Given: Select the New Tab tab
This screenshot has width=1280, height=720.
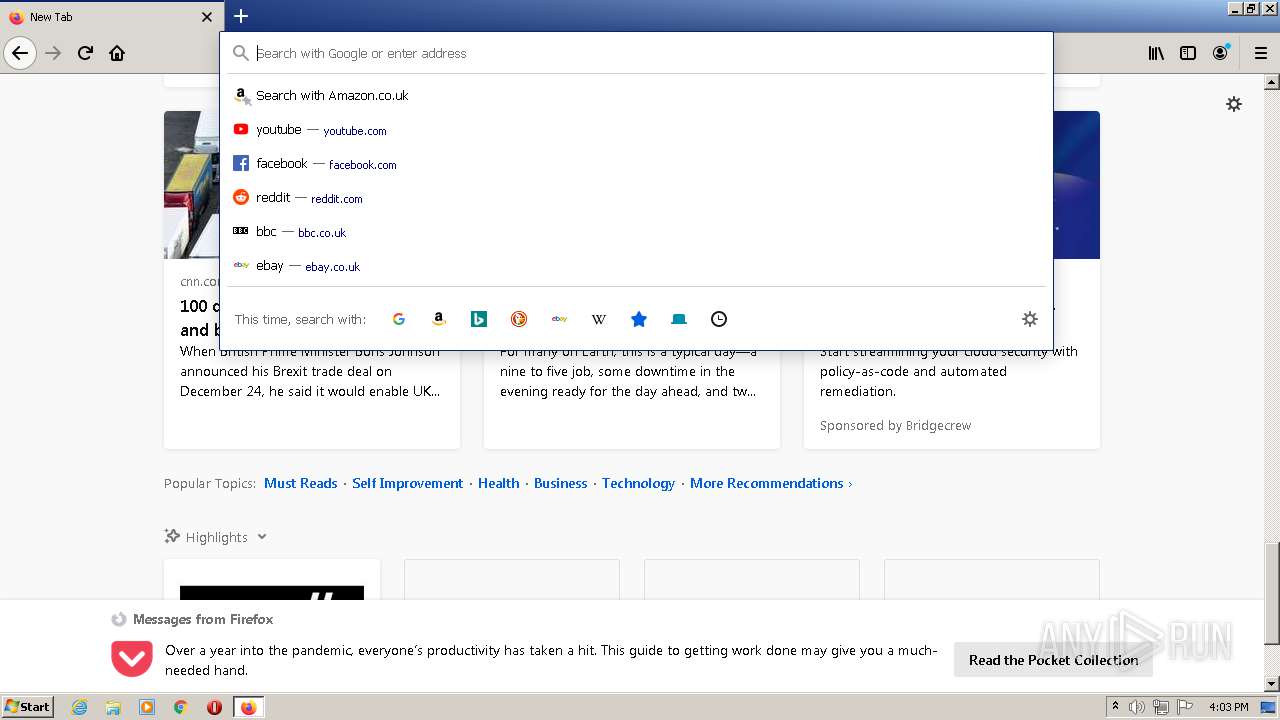Looking at the screenshot, I should [110, 17].
